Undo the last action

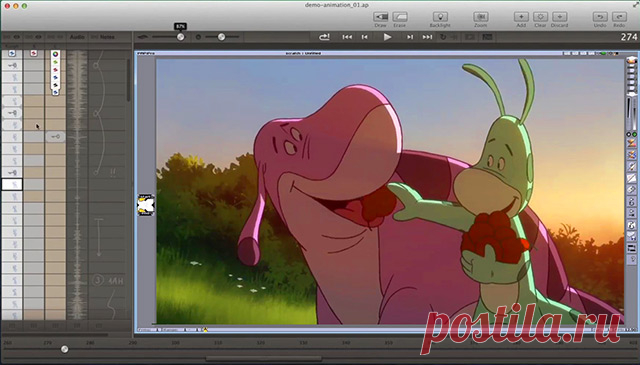click(x=600, y=17)
